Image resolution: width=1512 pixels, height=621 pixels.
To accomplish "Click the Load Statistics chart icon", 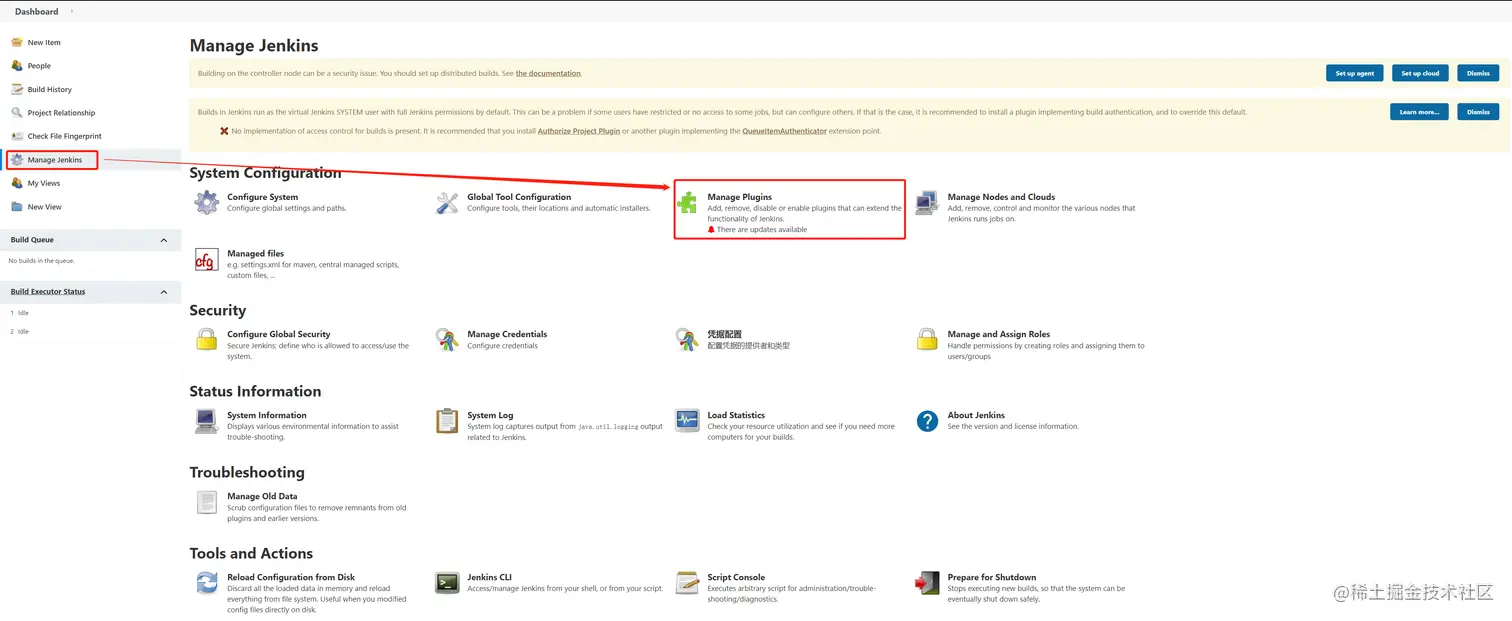I will pos(687,421).
